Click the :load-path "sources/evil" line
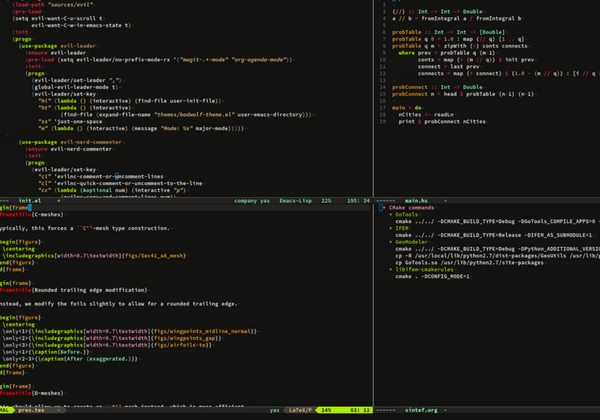 [53, 5]
